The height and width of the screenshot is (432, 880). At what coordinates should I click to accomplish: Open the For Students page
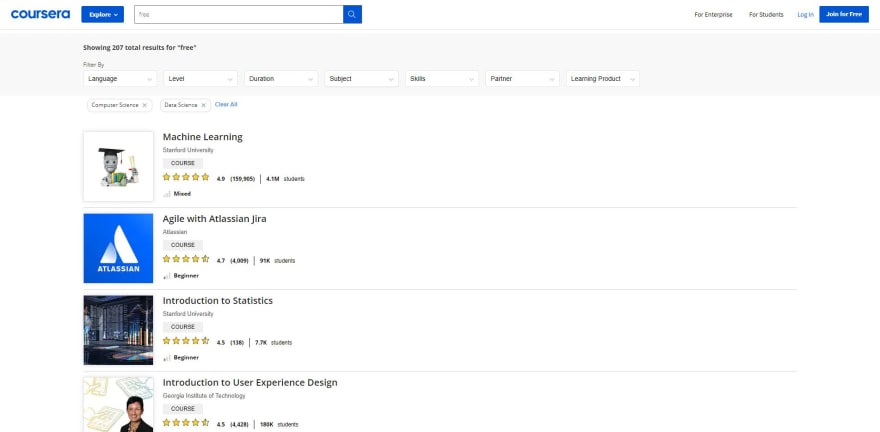[x=766, y=15]
